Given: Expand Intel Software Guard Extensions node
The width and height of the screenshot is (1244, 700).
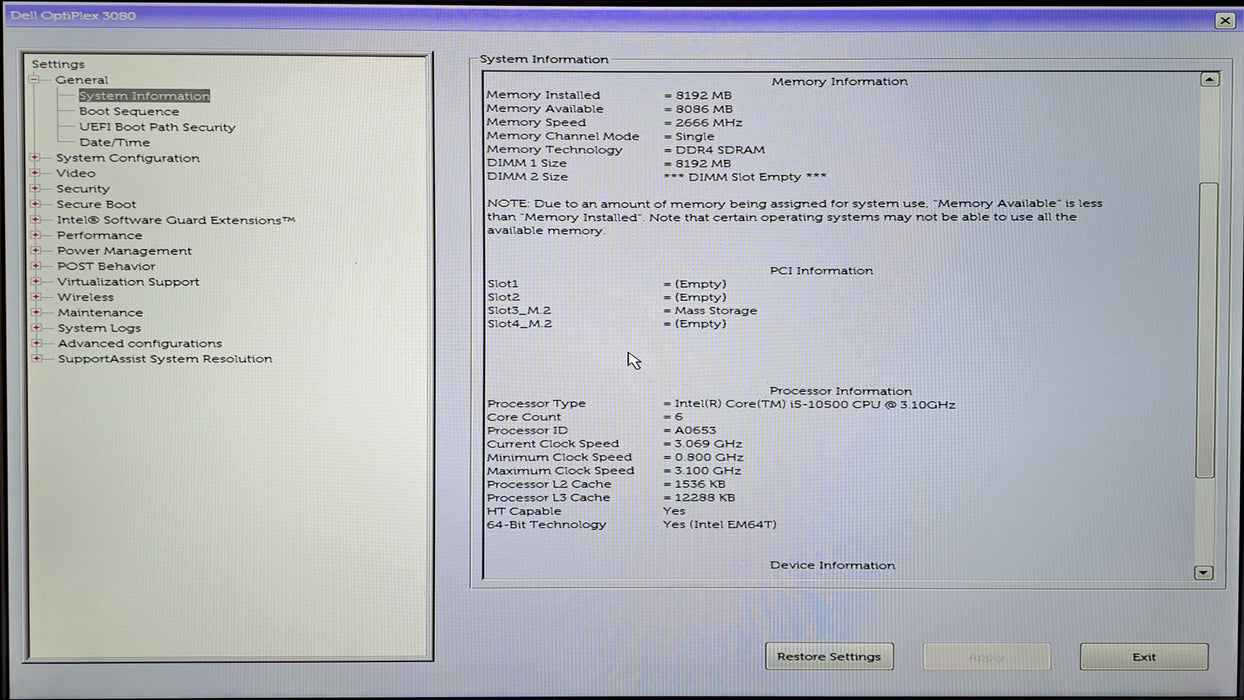Looking at the screenshot, I should (36, 220).
